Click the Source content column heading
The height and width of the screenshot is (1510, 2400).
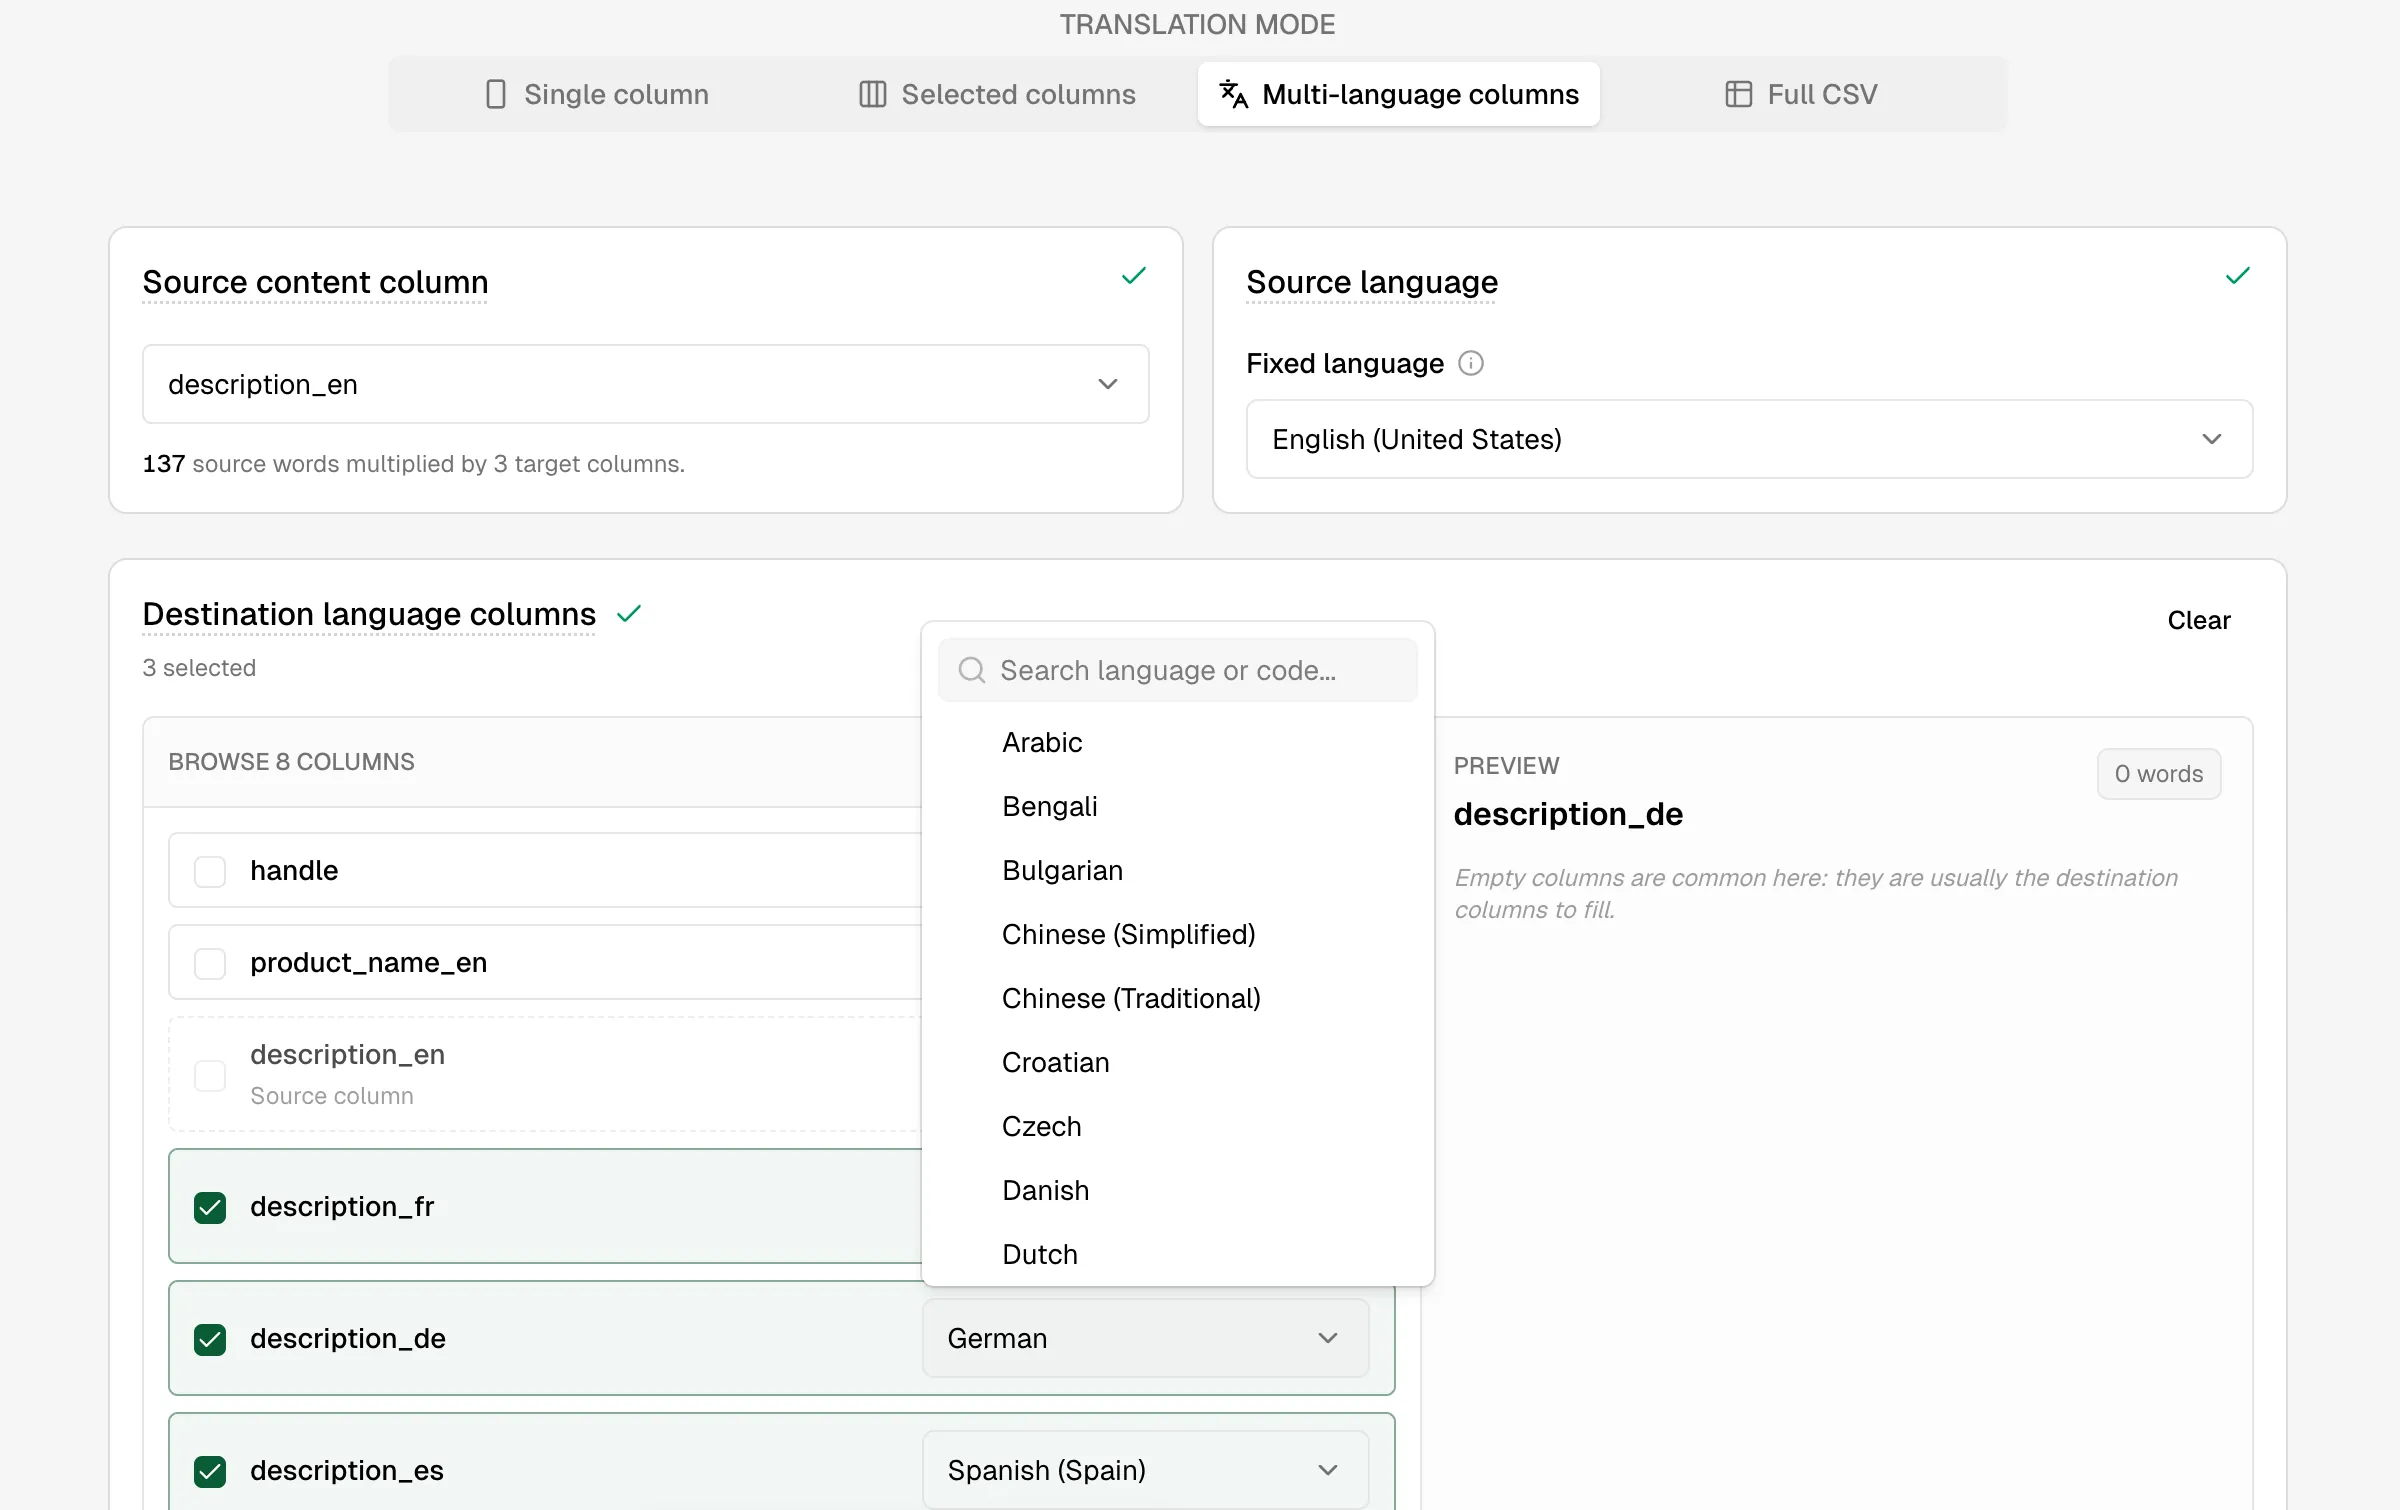pyautogui.click(x=315, y=282)
